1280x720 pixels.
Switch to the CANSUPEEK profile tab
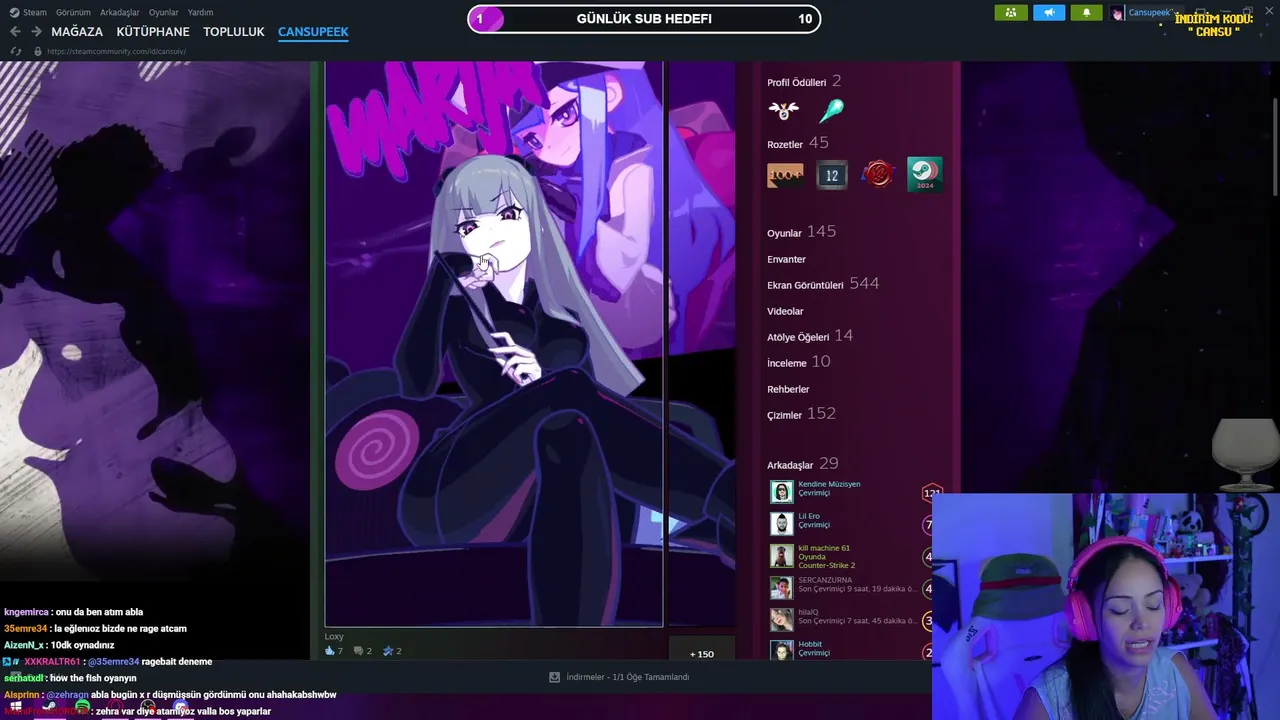pyautogui.click(x=313, y=32)
